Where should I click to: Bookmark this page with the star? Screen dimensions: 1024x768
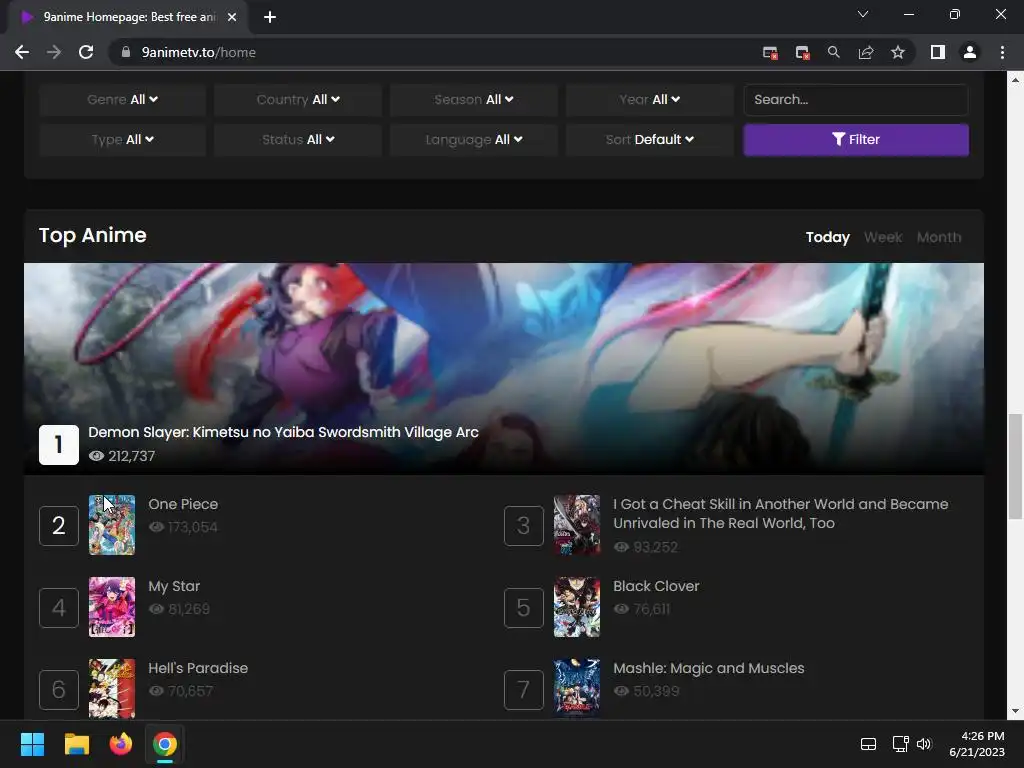(x=898, y=52)
